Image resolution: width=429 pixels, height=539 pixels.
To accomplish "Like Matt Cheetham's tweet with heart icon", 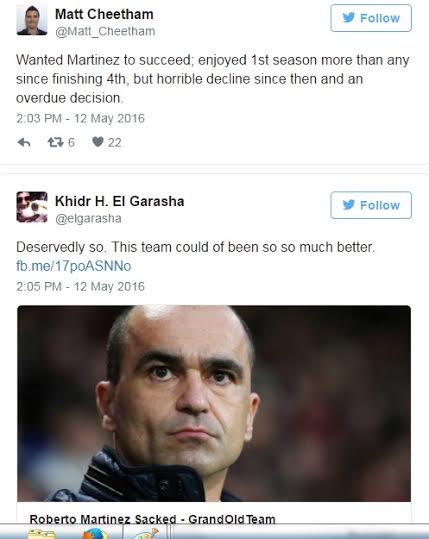I will click(x=98, y=142).
